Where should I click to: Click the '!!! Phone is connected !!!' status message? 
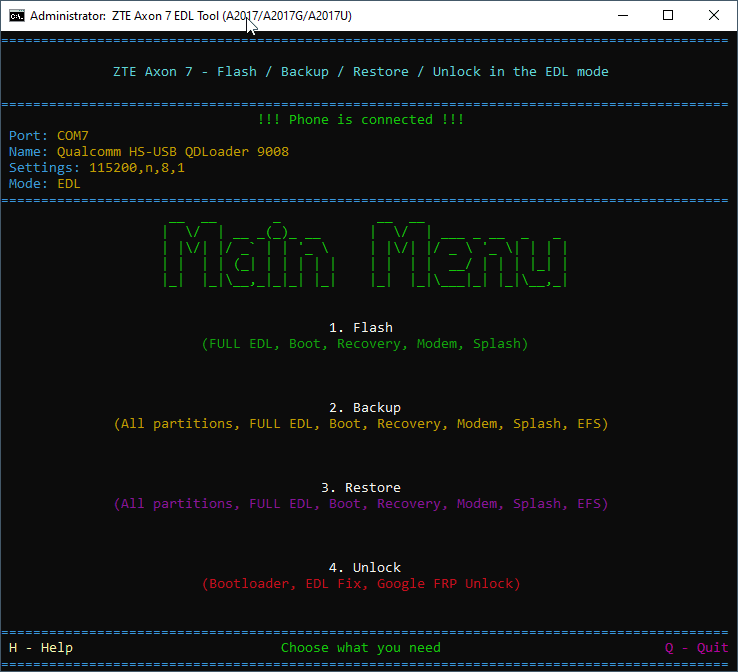click(361, 120)
